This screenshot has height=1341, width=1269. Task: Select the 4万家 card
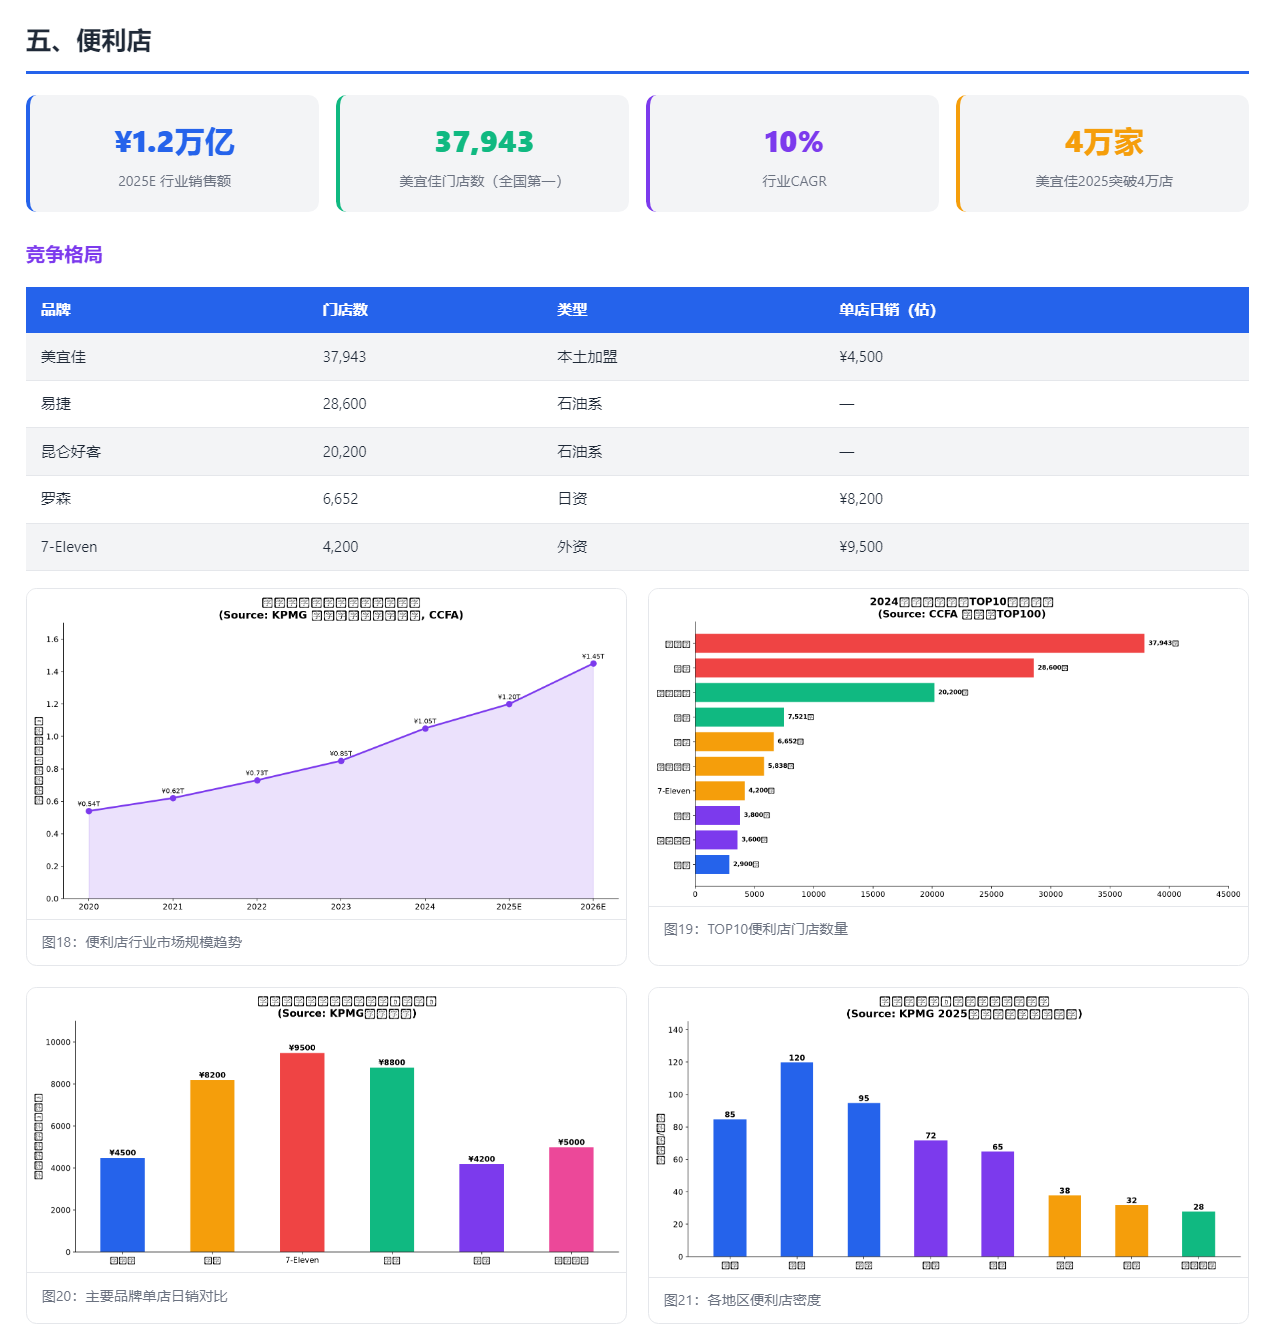[x=1103, y=153]
